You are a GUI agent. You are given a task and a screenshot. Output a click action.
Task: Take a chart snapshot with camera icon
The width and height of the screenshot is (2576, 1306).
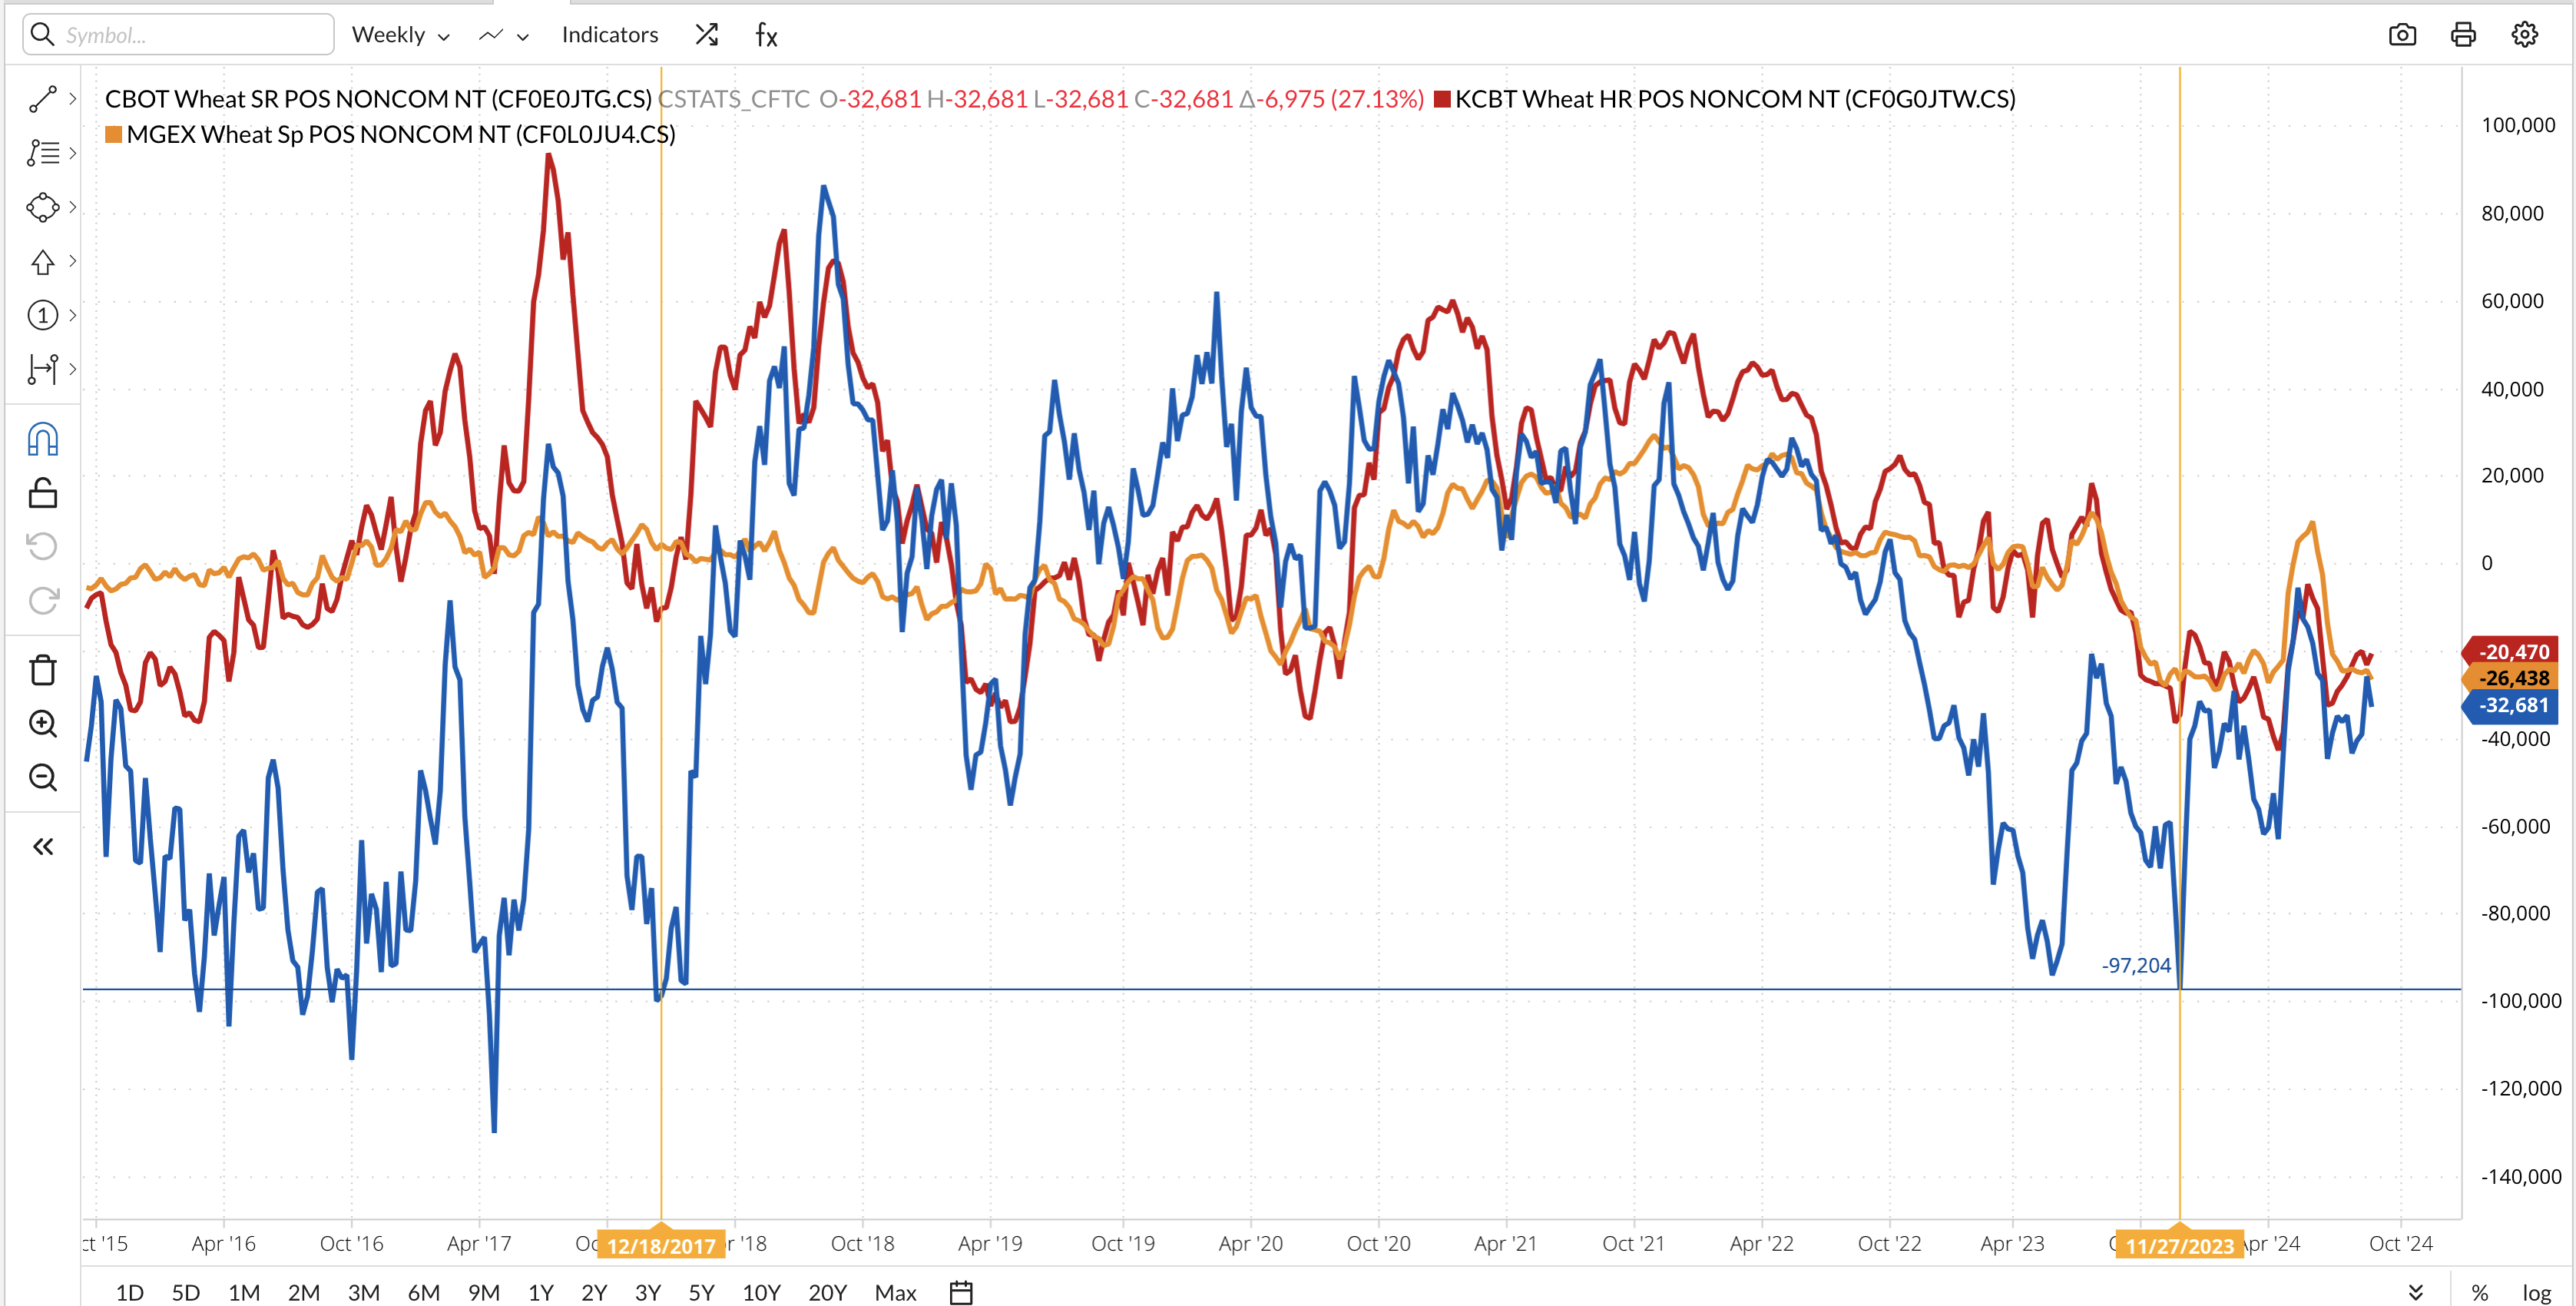[2402, 35]
